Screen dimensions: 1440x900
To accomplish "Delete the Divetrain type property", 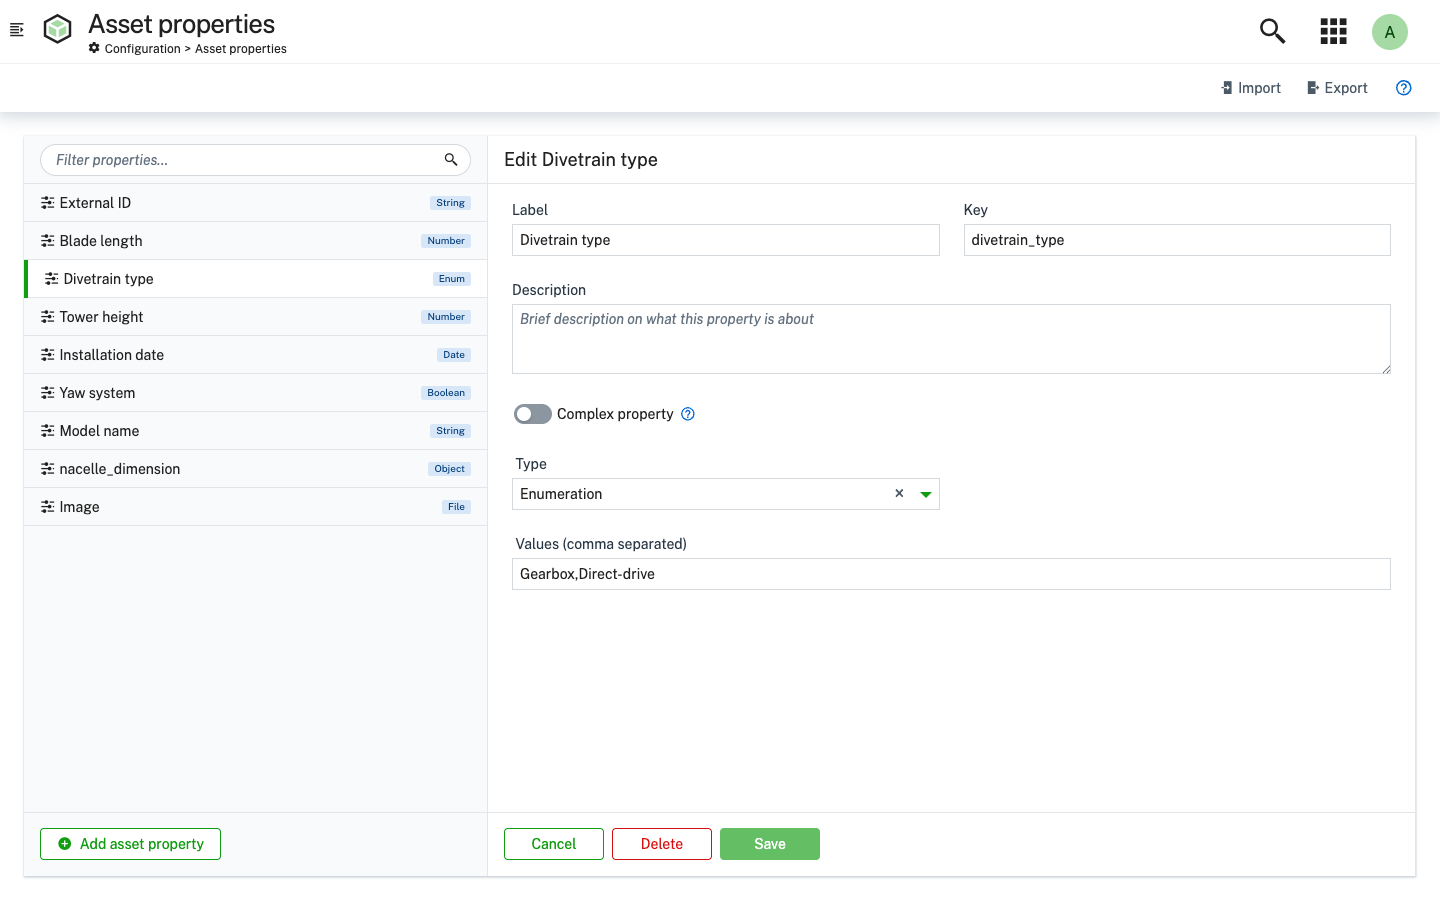I will coord(661,843).
